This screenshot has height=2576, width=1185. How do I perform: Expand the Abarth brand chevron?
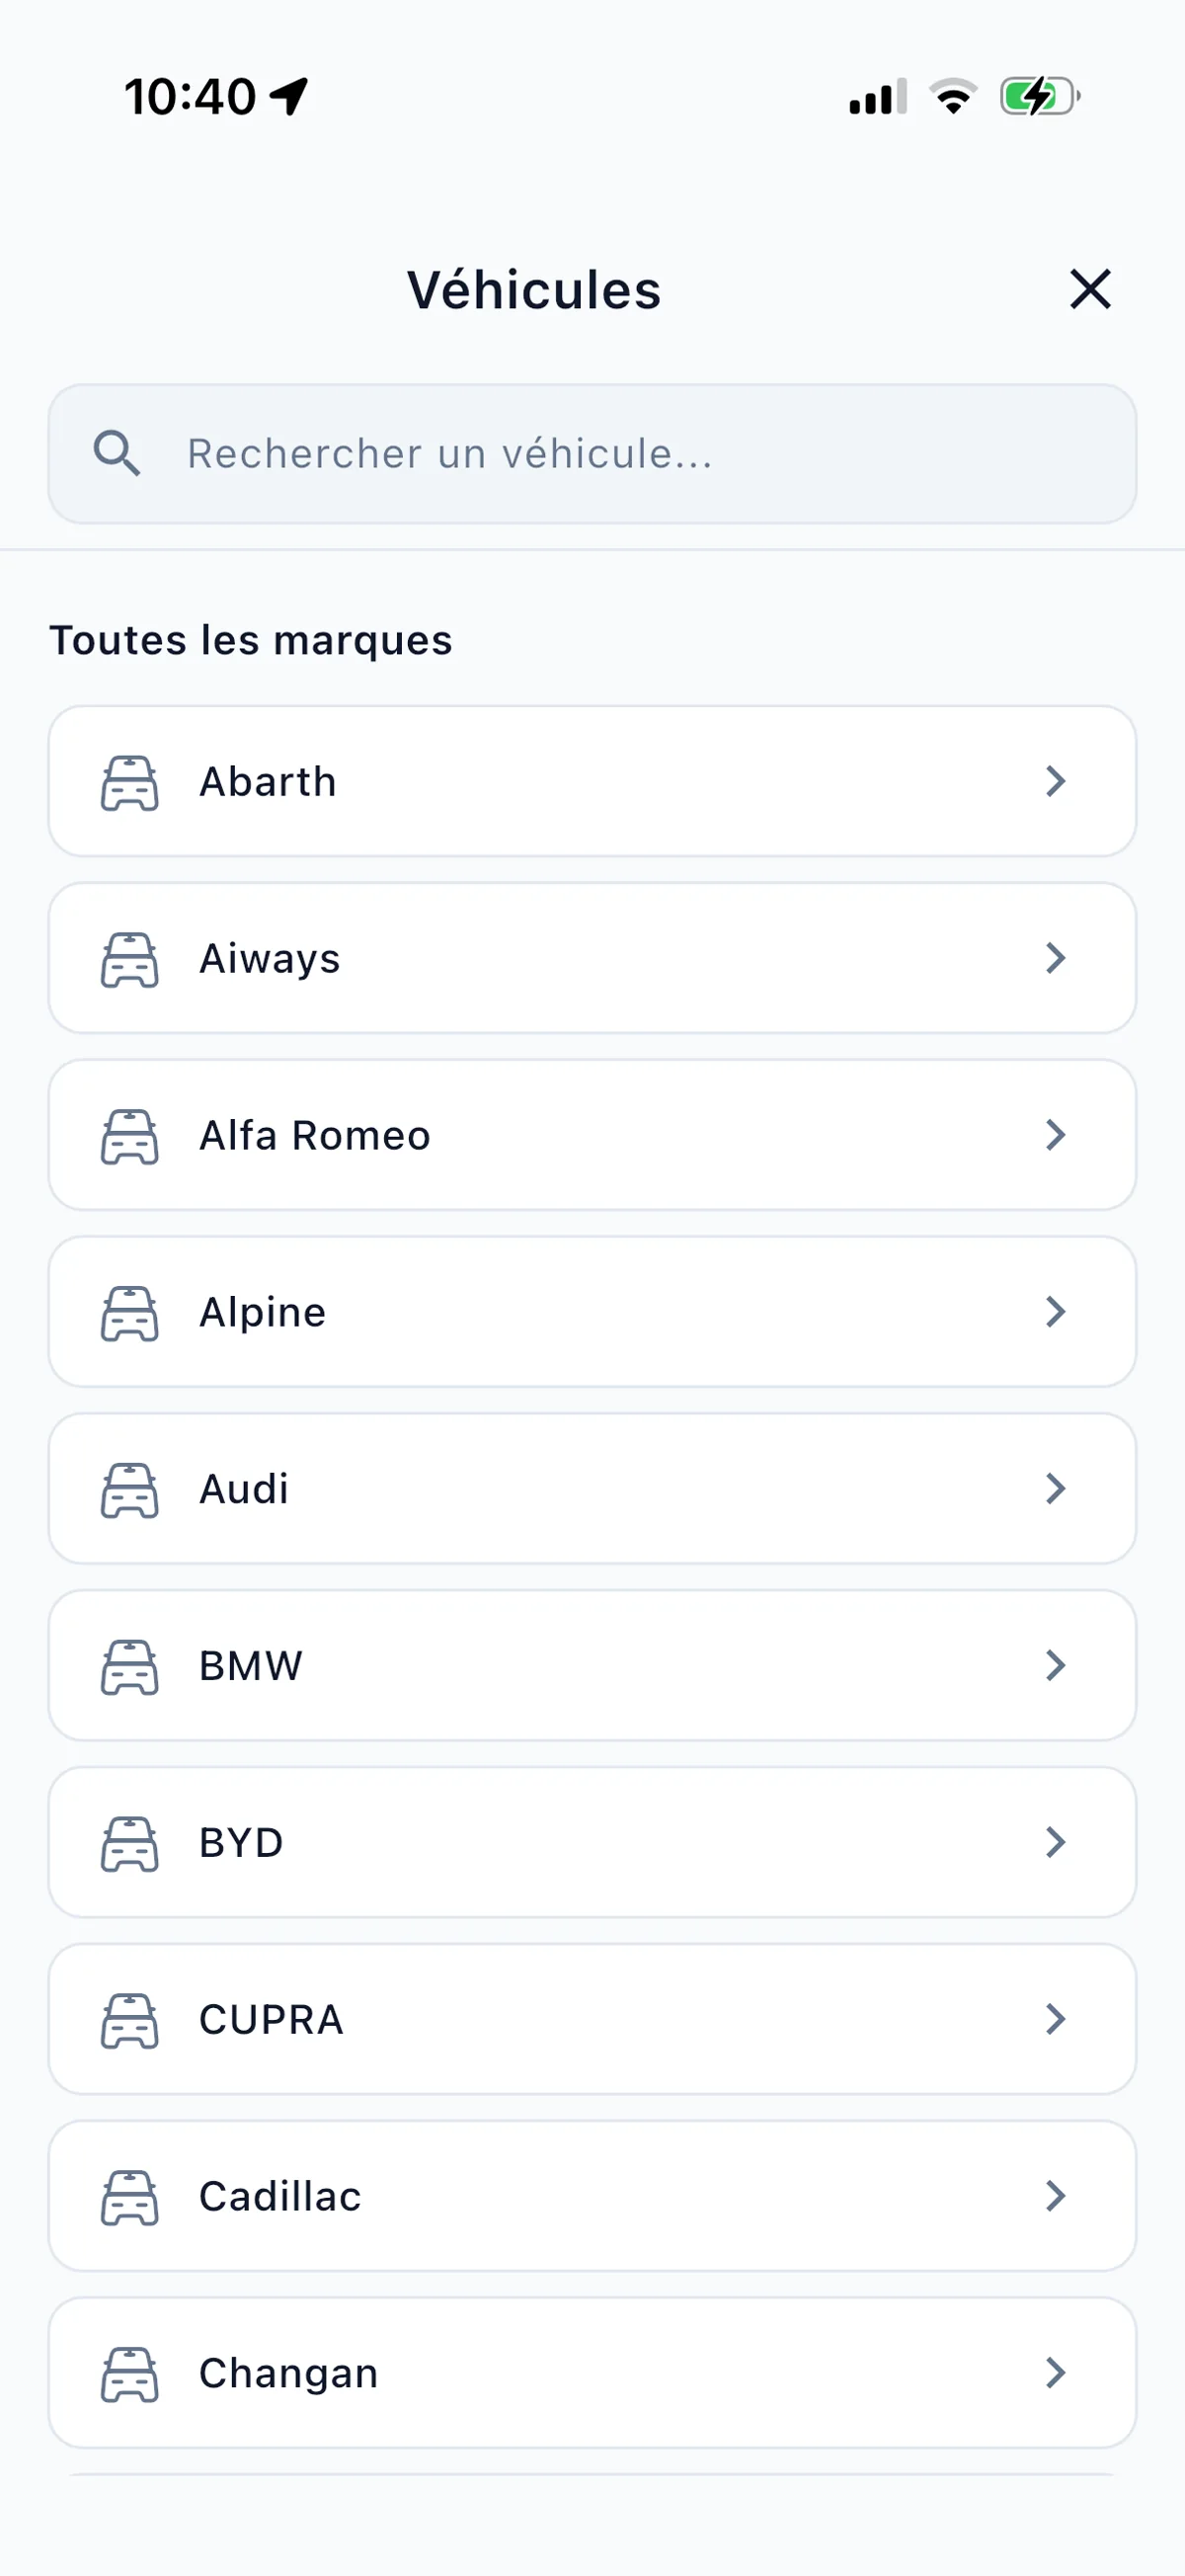1056,781
